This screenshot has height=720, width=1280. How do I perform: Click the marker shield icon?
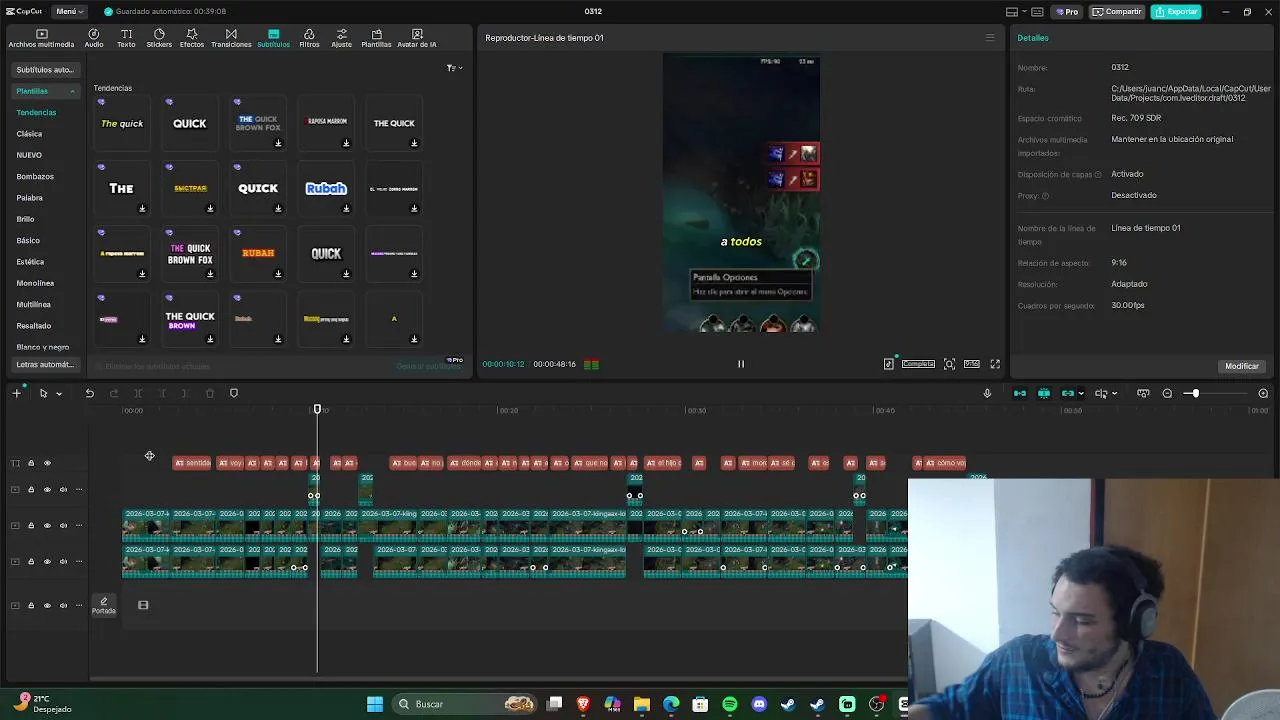pos(234,393)
